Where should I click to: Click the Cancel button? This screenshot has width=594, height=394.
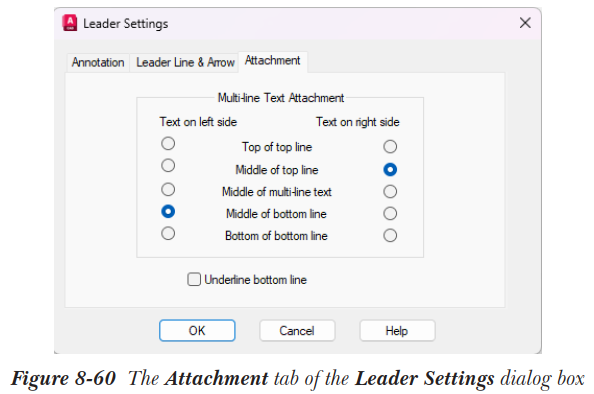pos(297,330)
